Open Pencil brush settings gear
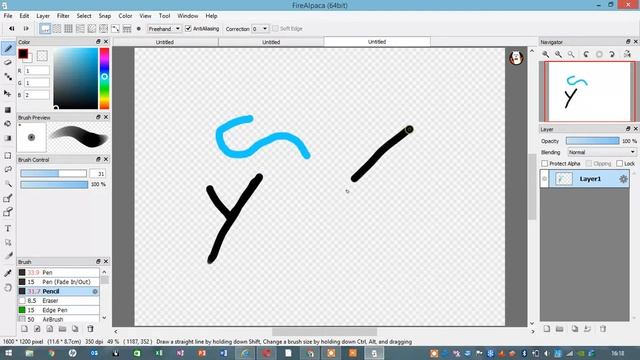This screenshot has height=360, width=640. (x=95, y=291)
